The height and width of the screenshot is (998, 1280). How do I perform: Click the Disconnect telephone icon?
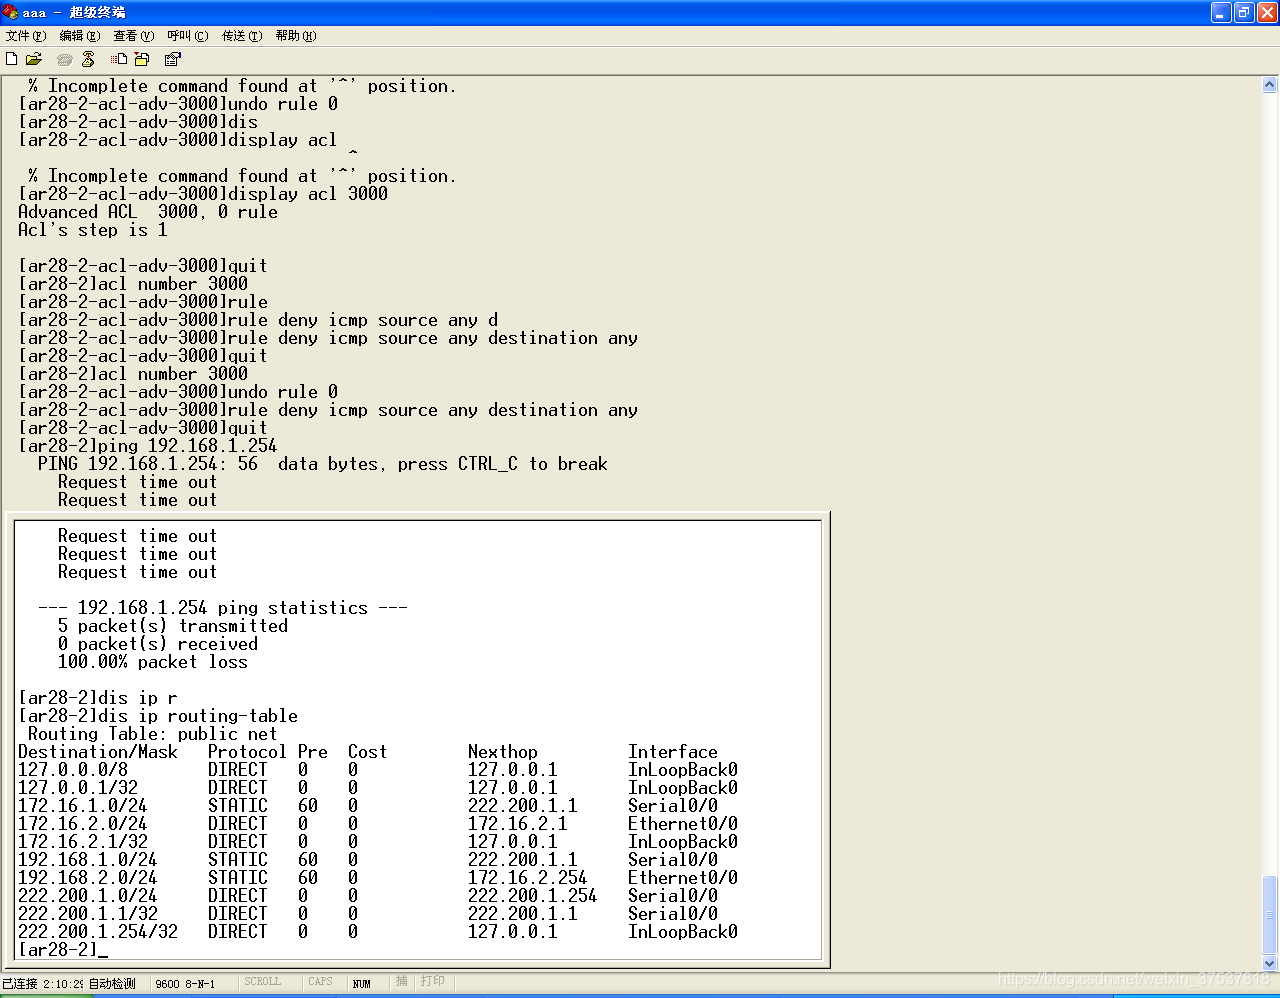(x=88, y=59)
